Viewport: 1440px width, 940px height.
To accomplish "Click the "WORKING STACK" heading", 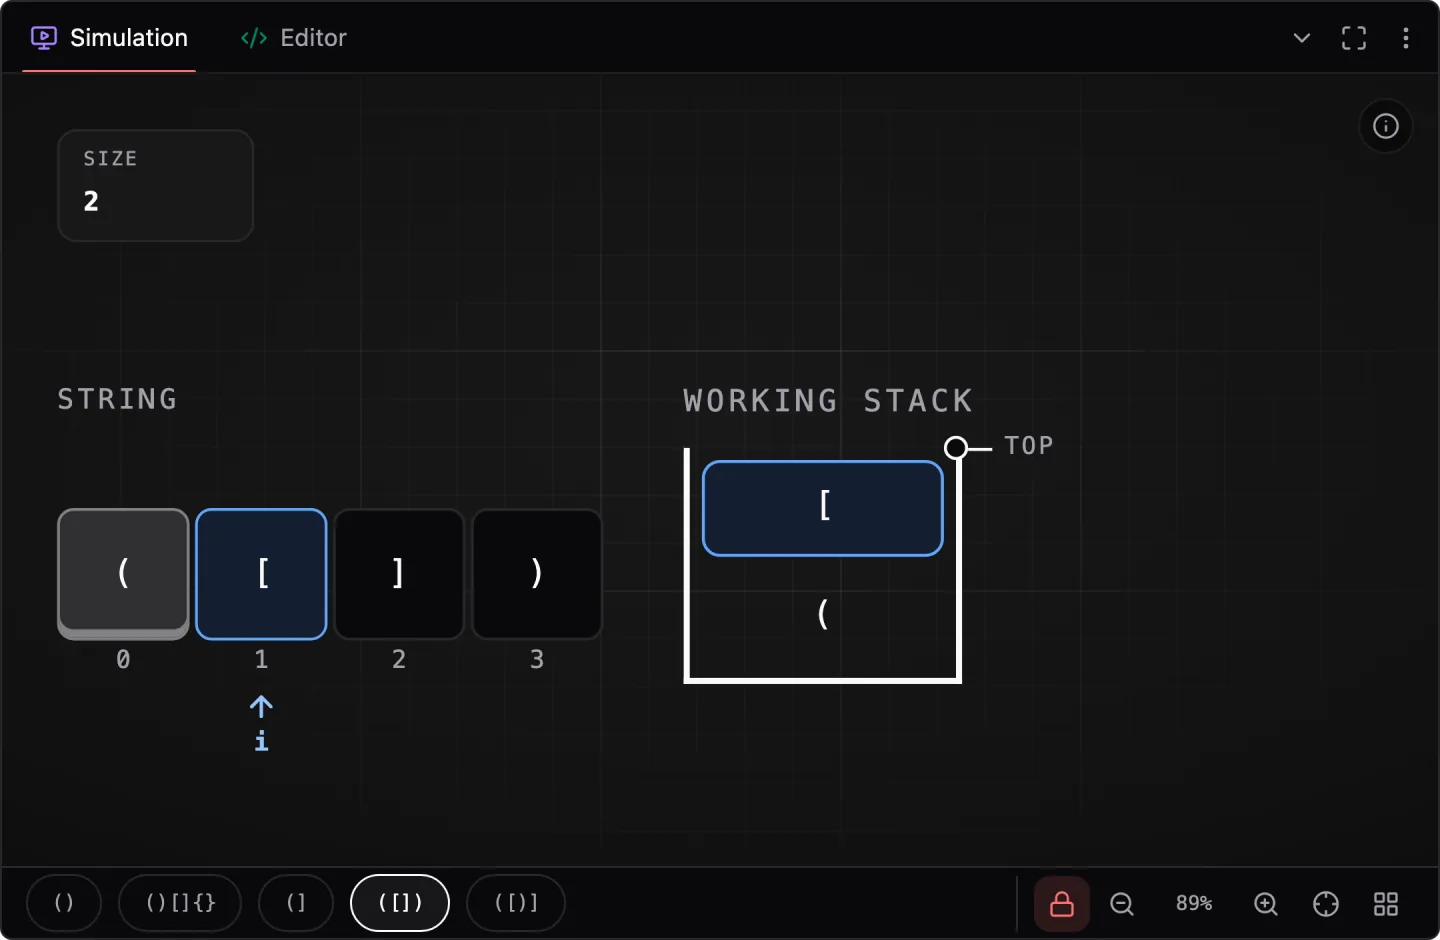I will [x=828, y=401].
